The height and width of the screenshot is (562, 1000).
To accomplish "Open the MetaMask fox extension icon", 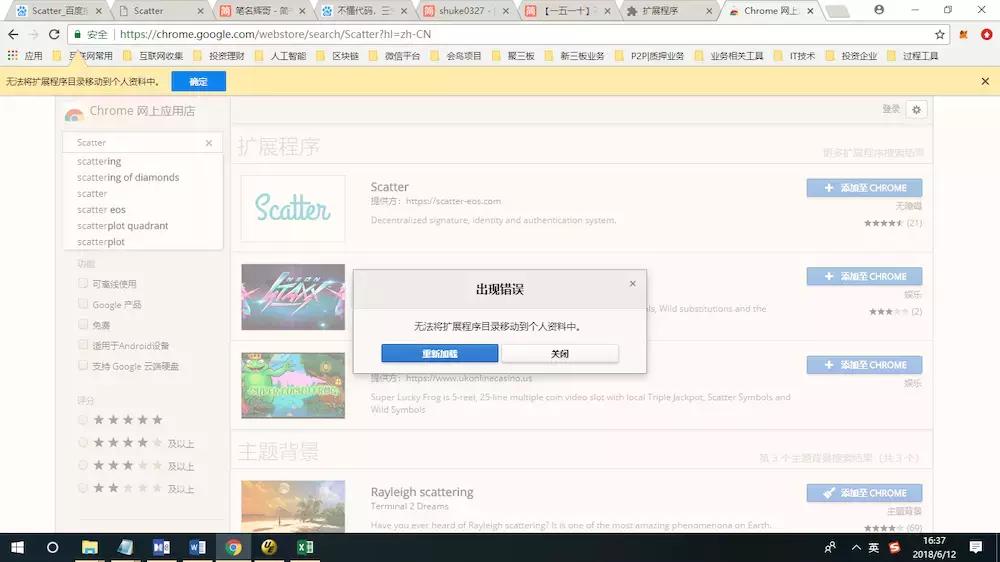I will tap(964, 34).
